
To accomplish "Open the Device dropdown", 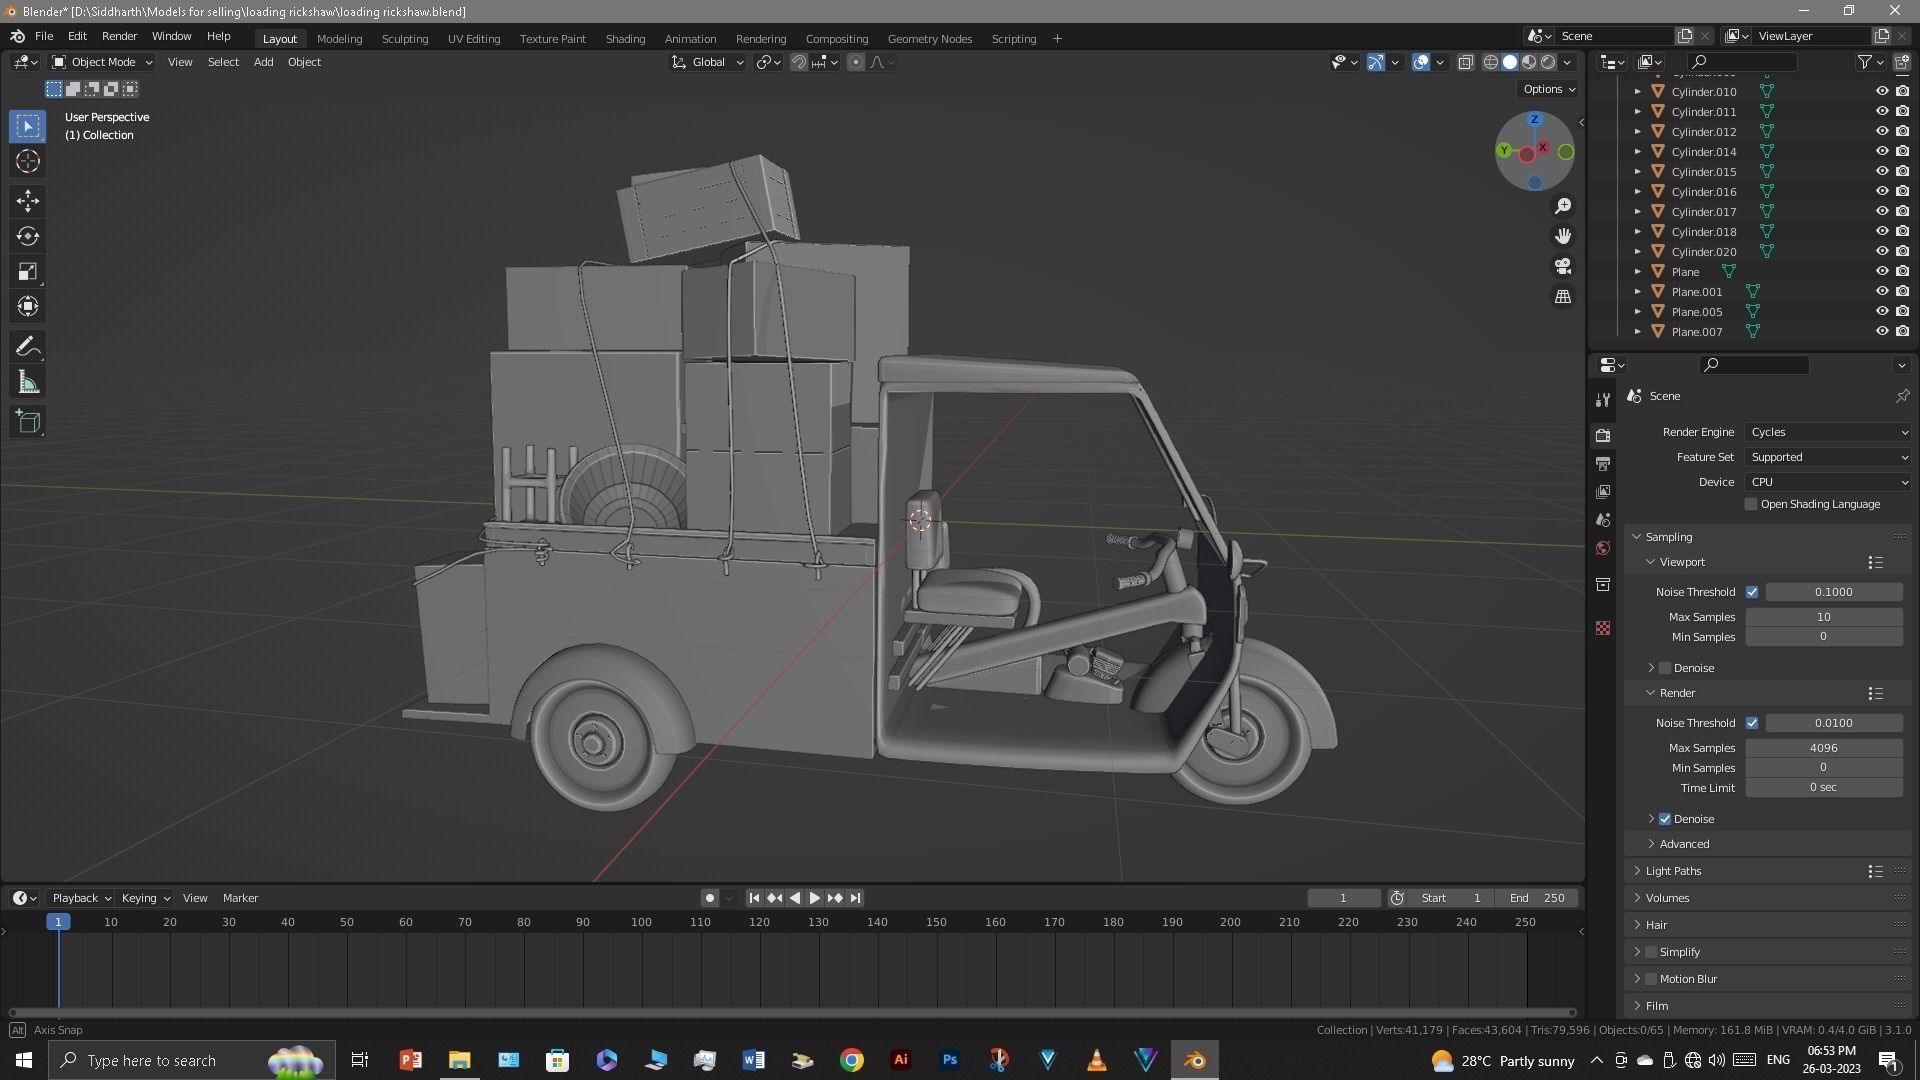I will coord(1828,482).
